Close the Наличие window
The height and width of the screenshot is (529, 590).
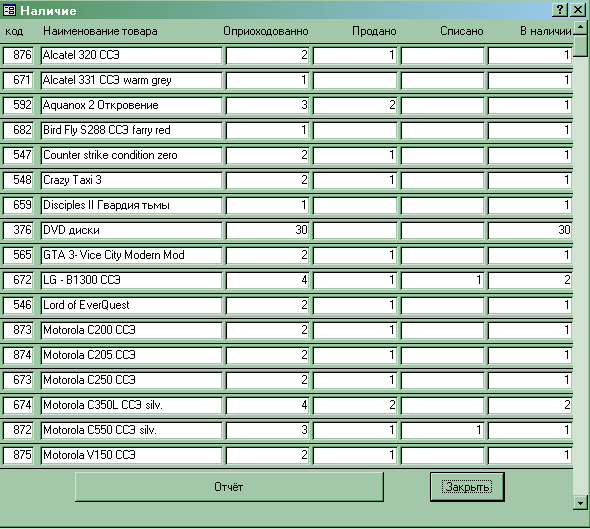(578, 10)
